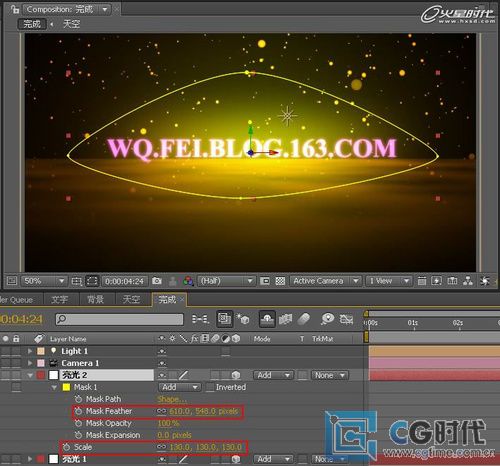Collapse the Mask 1 properties
Screen dimensions: 500x466
54,387
